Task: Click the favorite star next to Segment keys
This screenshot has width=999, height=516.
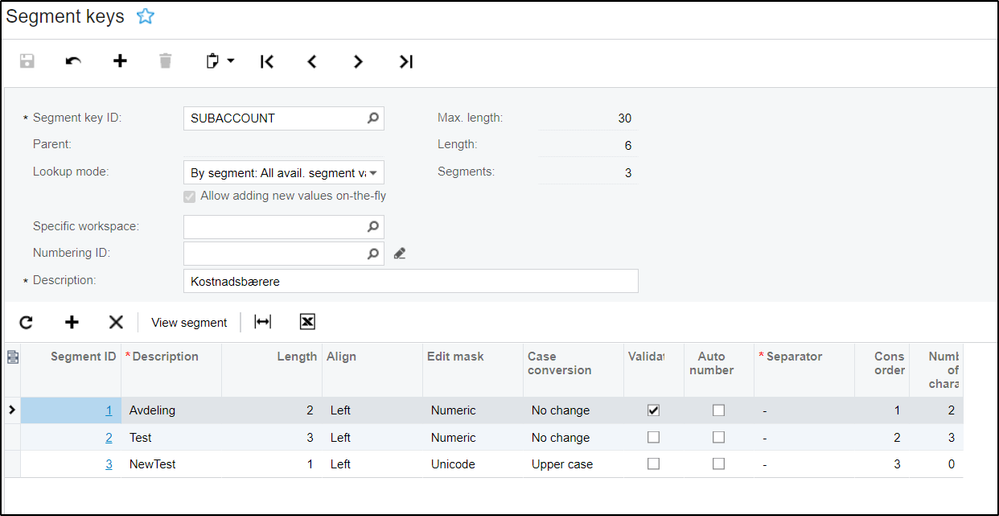Action: (145, 16)
